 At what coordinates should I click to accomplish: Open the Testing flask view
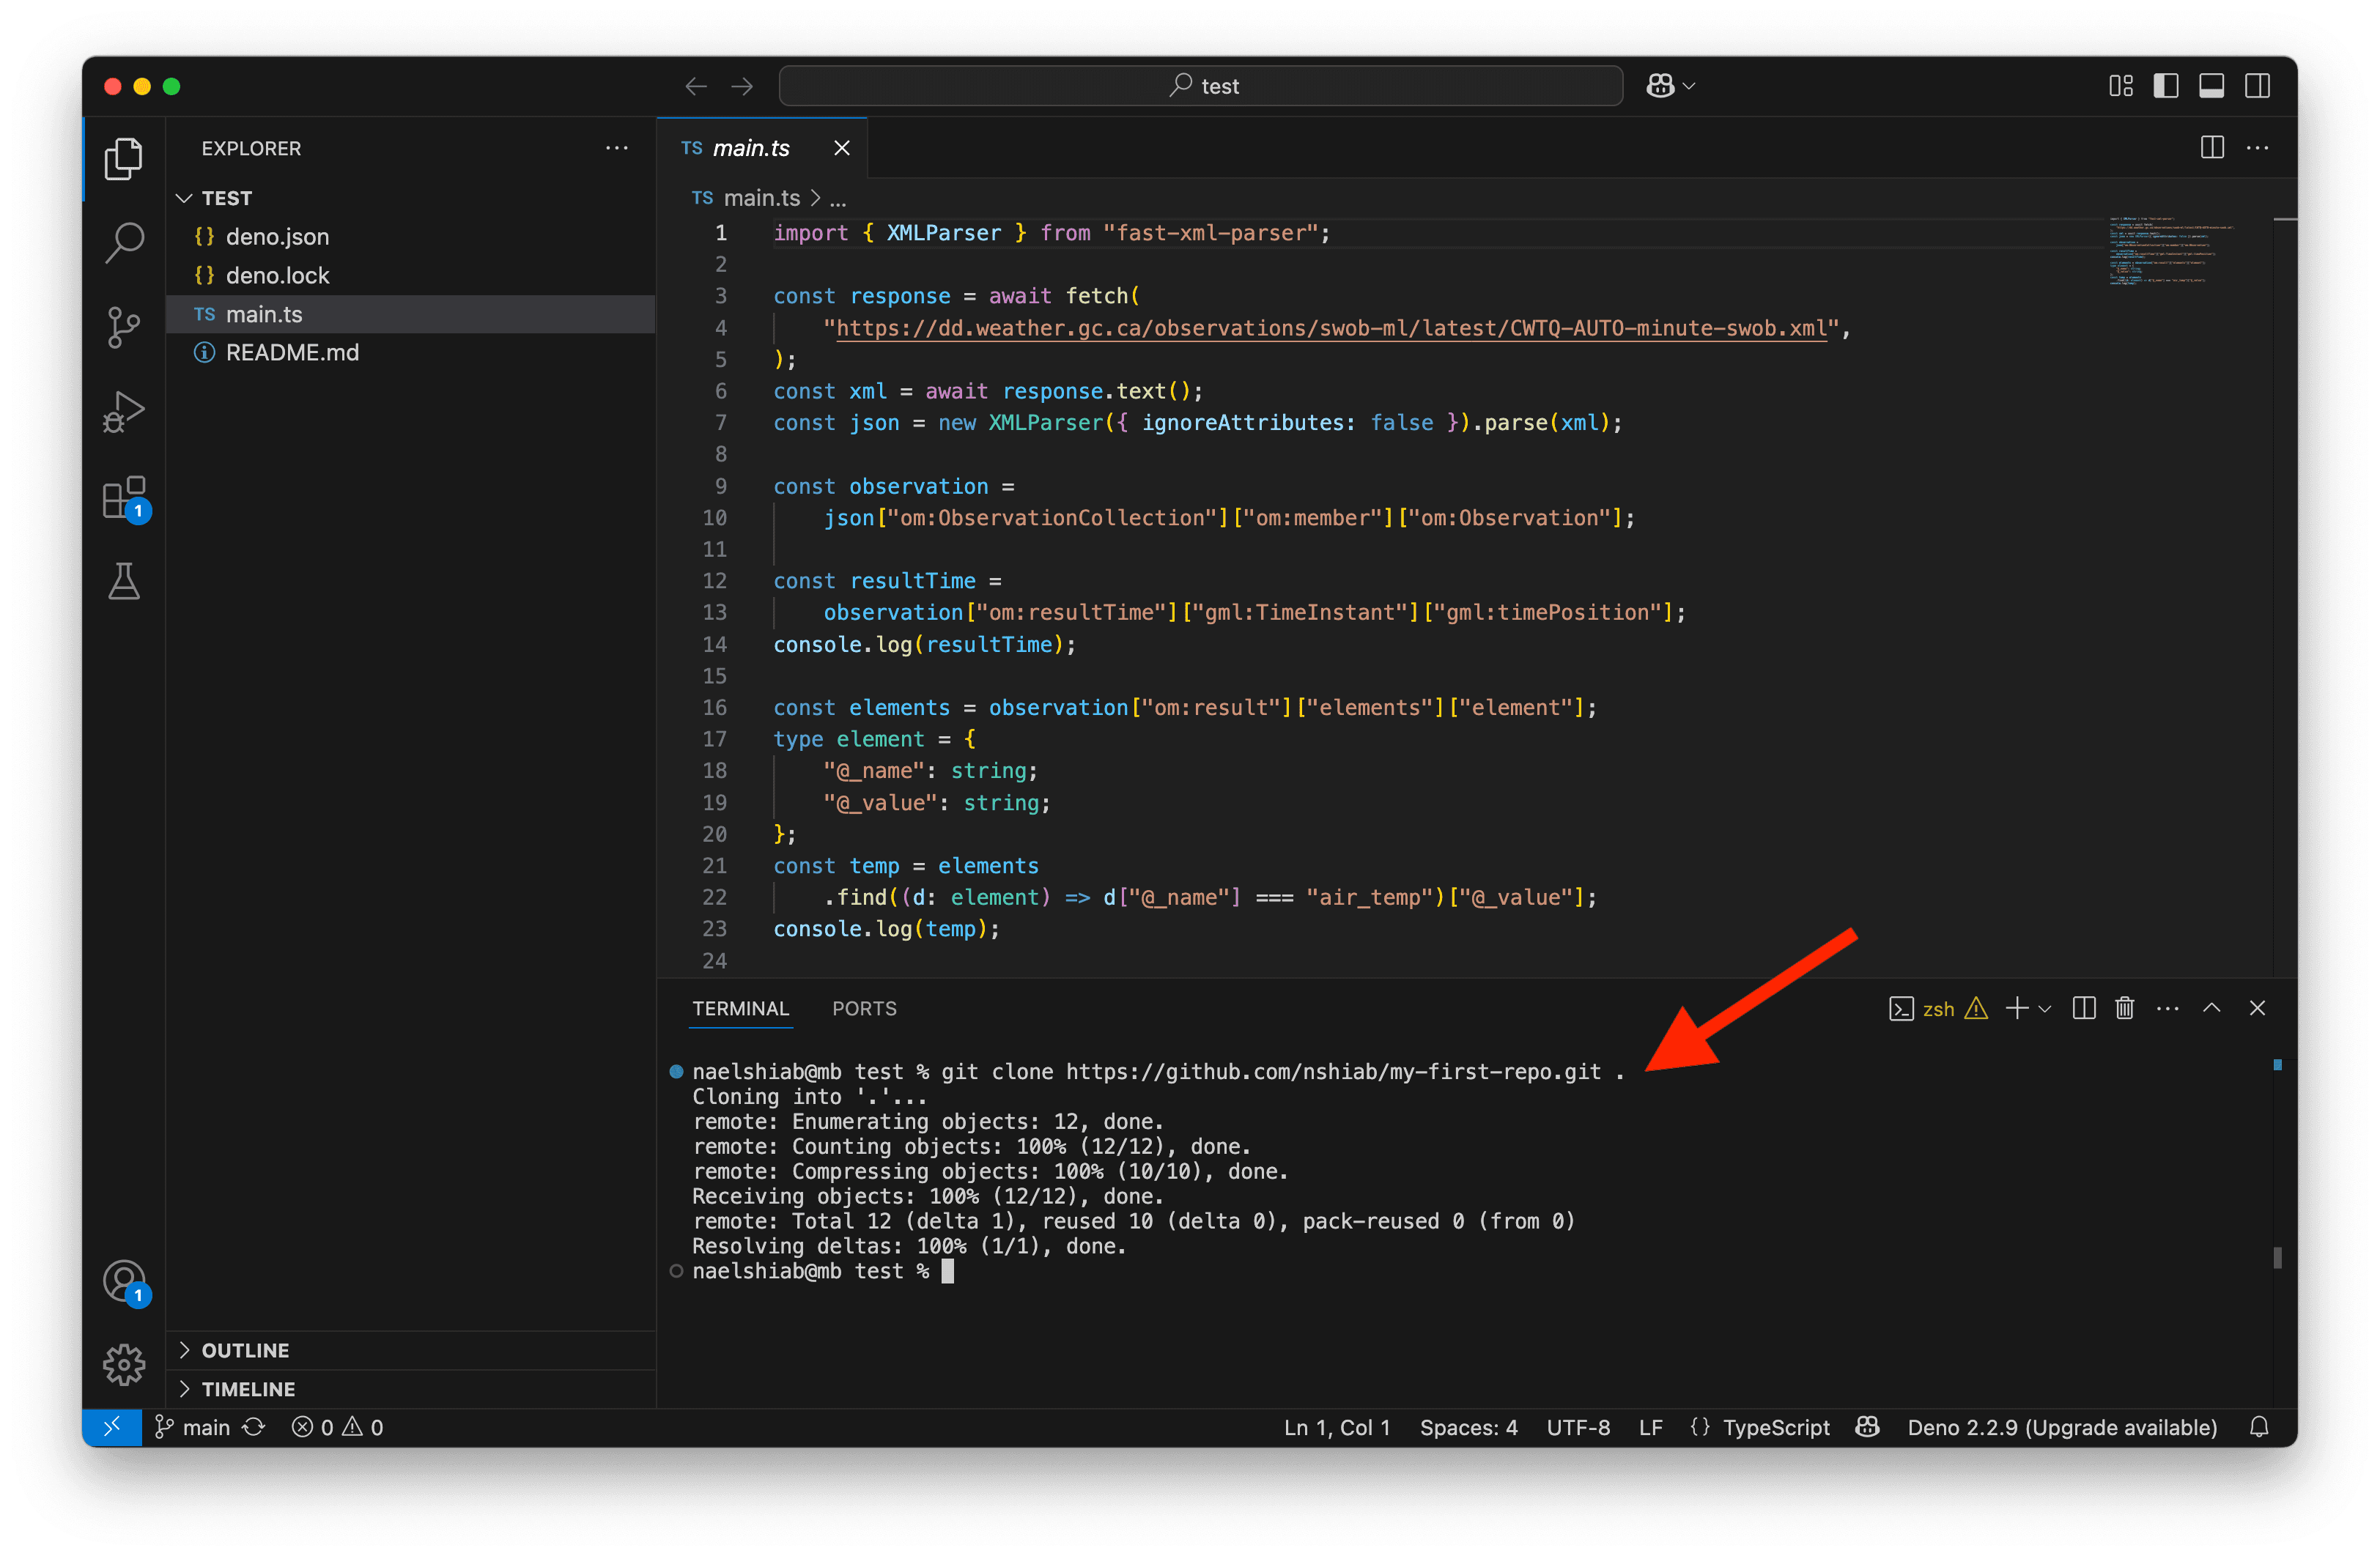124,581
